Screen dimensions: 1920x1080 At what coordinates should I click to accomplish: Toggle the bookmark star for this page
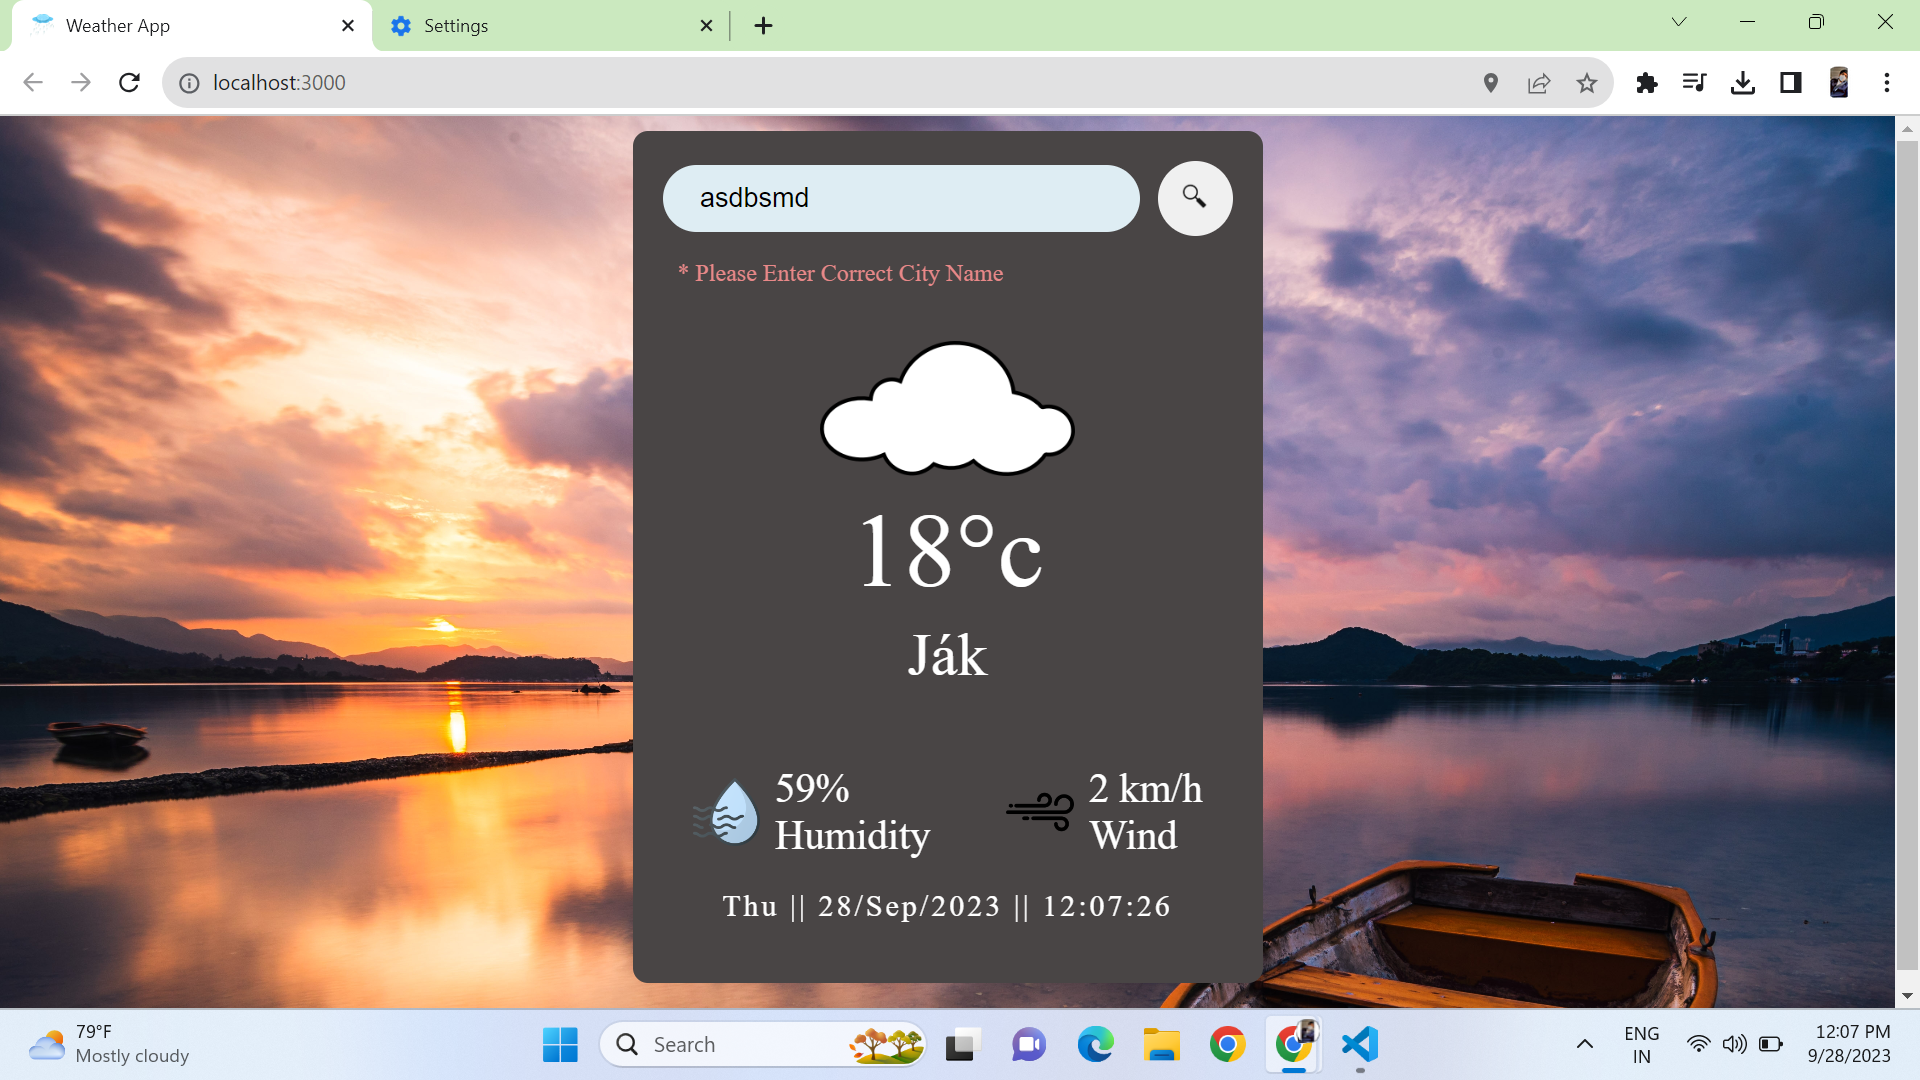[1586, 83]
